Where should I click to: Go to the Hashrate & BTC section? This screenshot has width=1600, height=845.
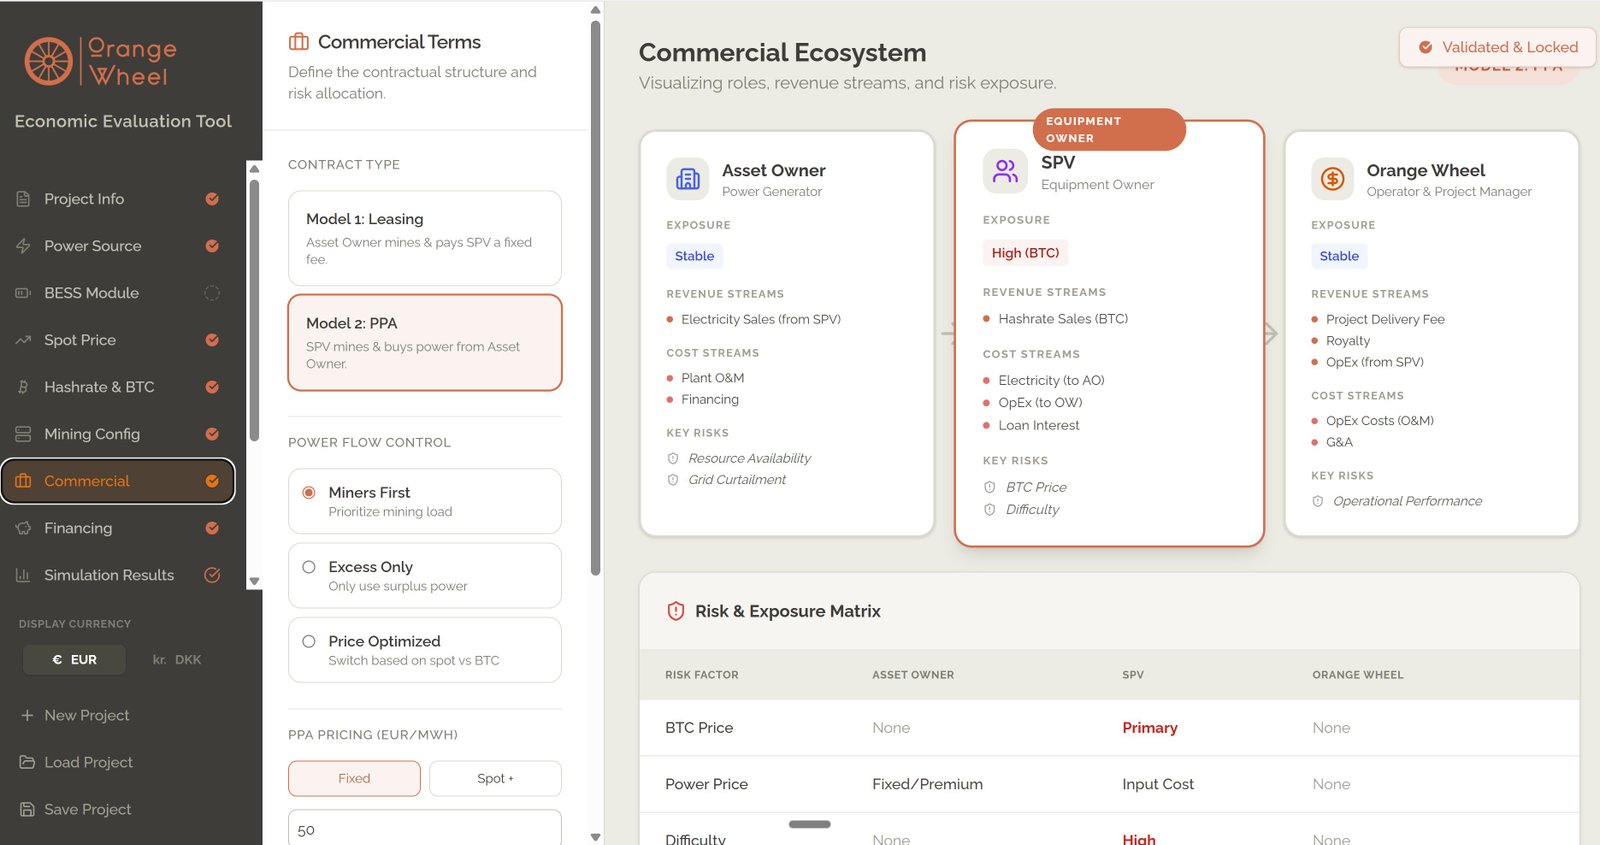point(118,387)
